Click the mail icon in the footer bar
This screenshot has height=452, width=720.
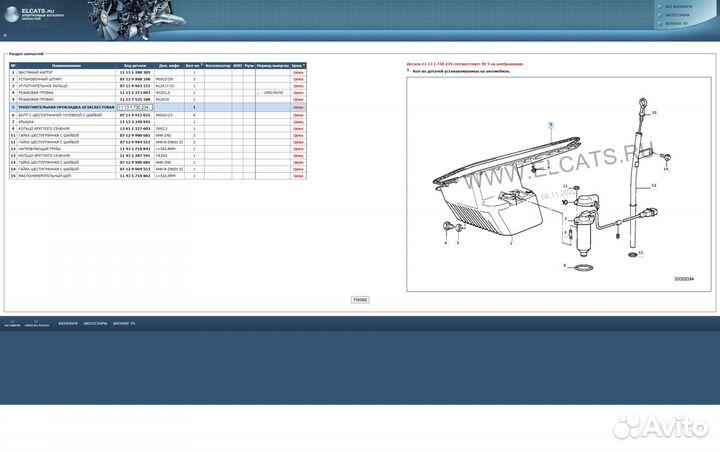click(x=37, y=323)
